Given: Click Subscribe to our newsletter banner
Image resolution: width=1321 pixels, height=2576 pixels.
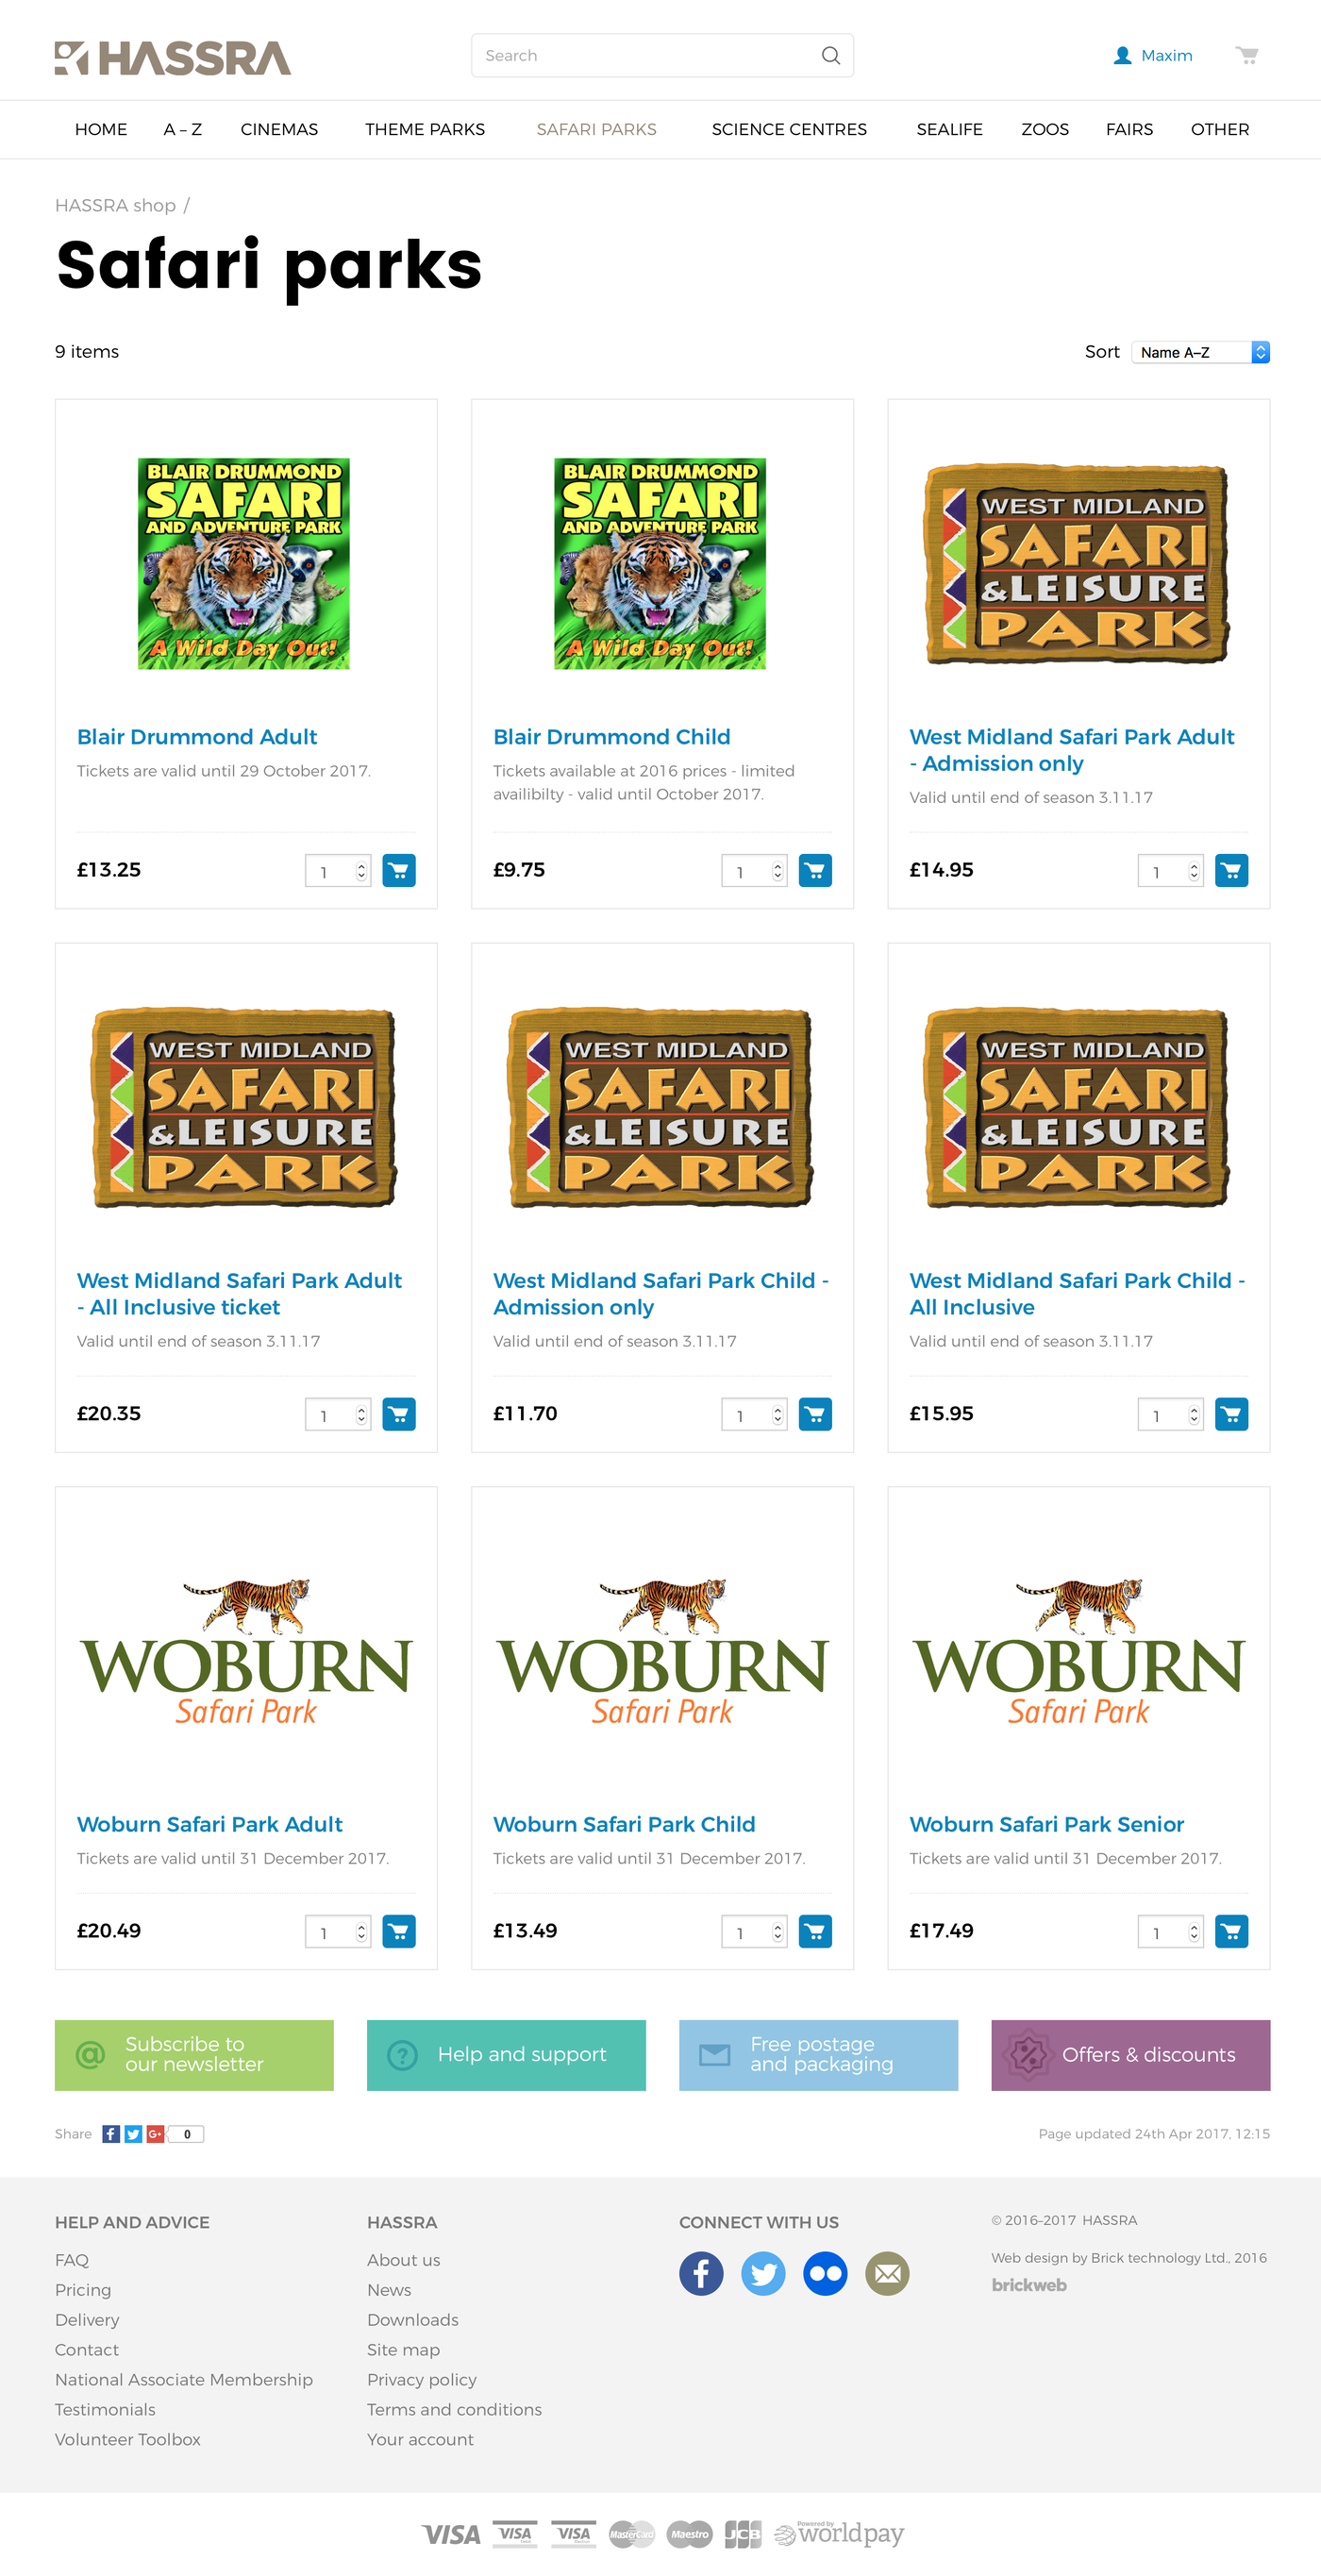Looking at the screenshot, I should (194, 2055).
